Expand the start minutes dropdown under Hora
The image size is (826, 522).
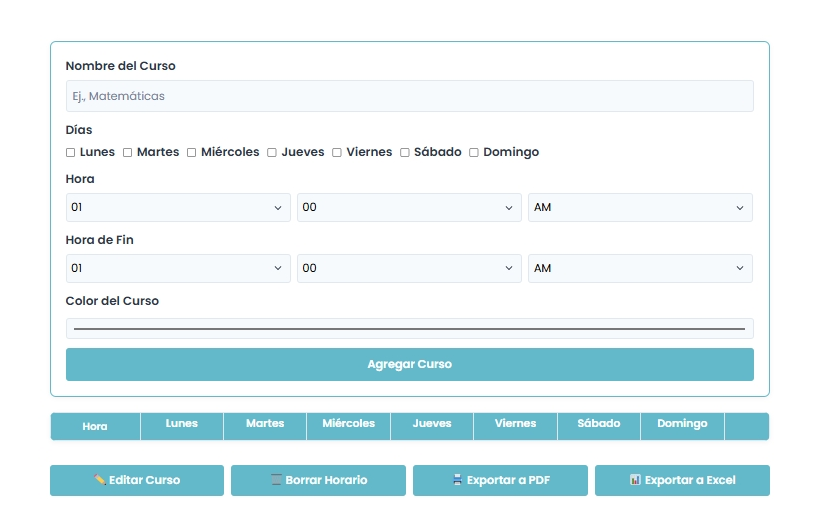(x=408, y=208)
